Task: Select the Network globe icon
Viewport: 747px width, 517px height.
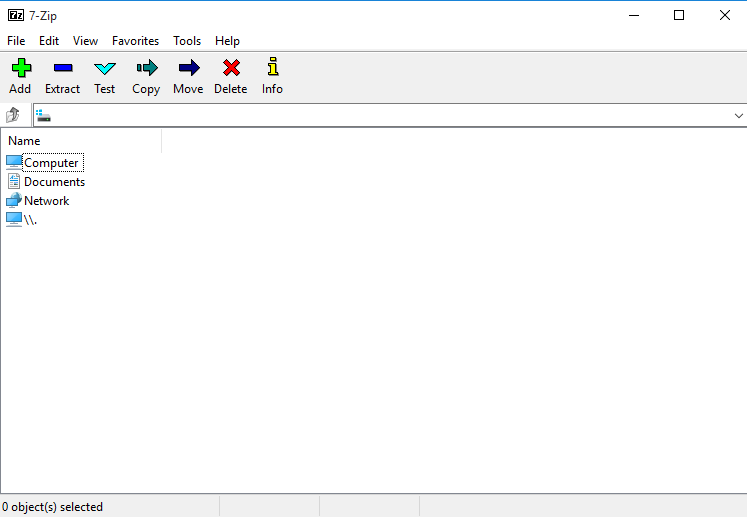Action: [14, 200]
